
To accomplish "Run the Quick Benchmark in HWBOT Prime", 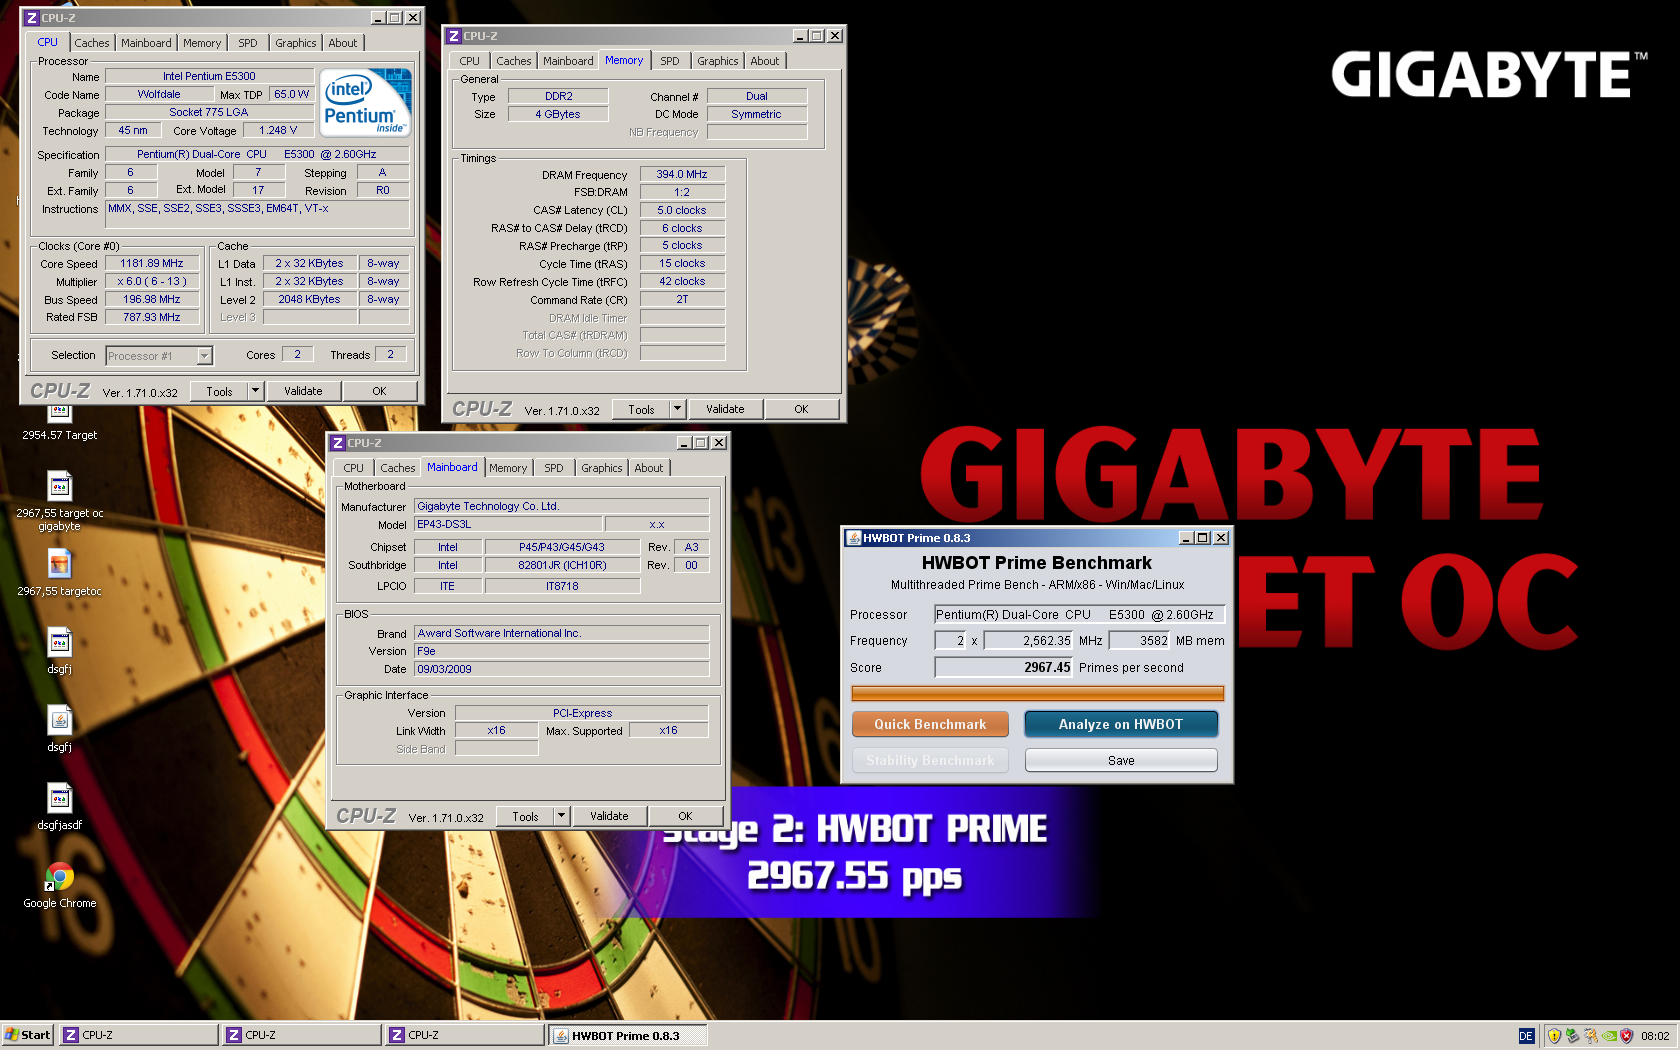I will pos(930,724).
